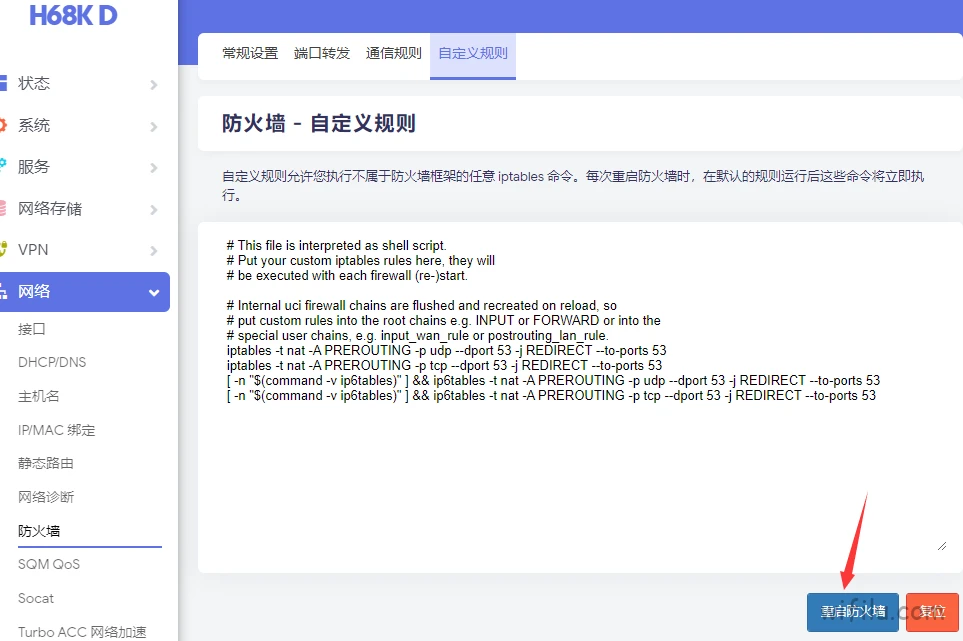Open IP/MAC 绑定 page
Image resolution: width=963 pixels, height=641 pixels.
pos(57,430)
